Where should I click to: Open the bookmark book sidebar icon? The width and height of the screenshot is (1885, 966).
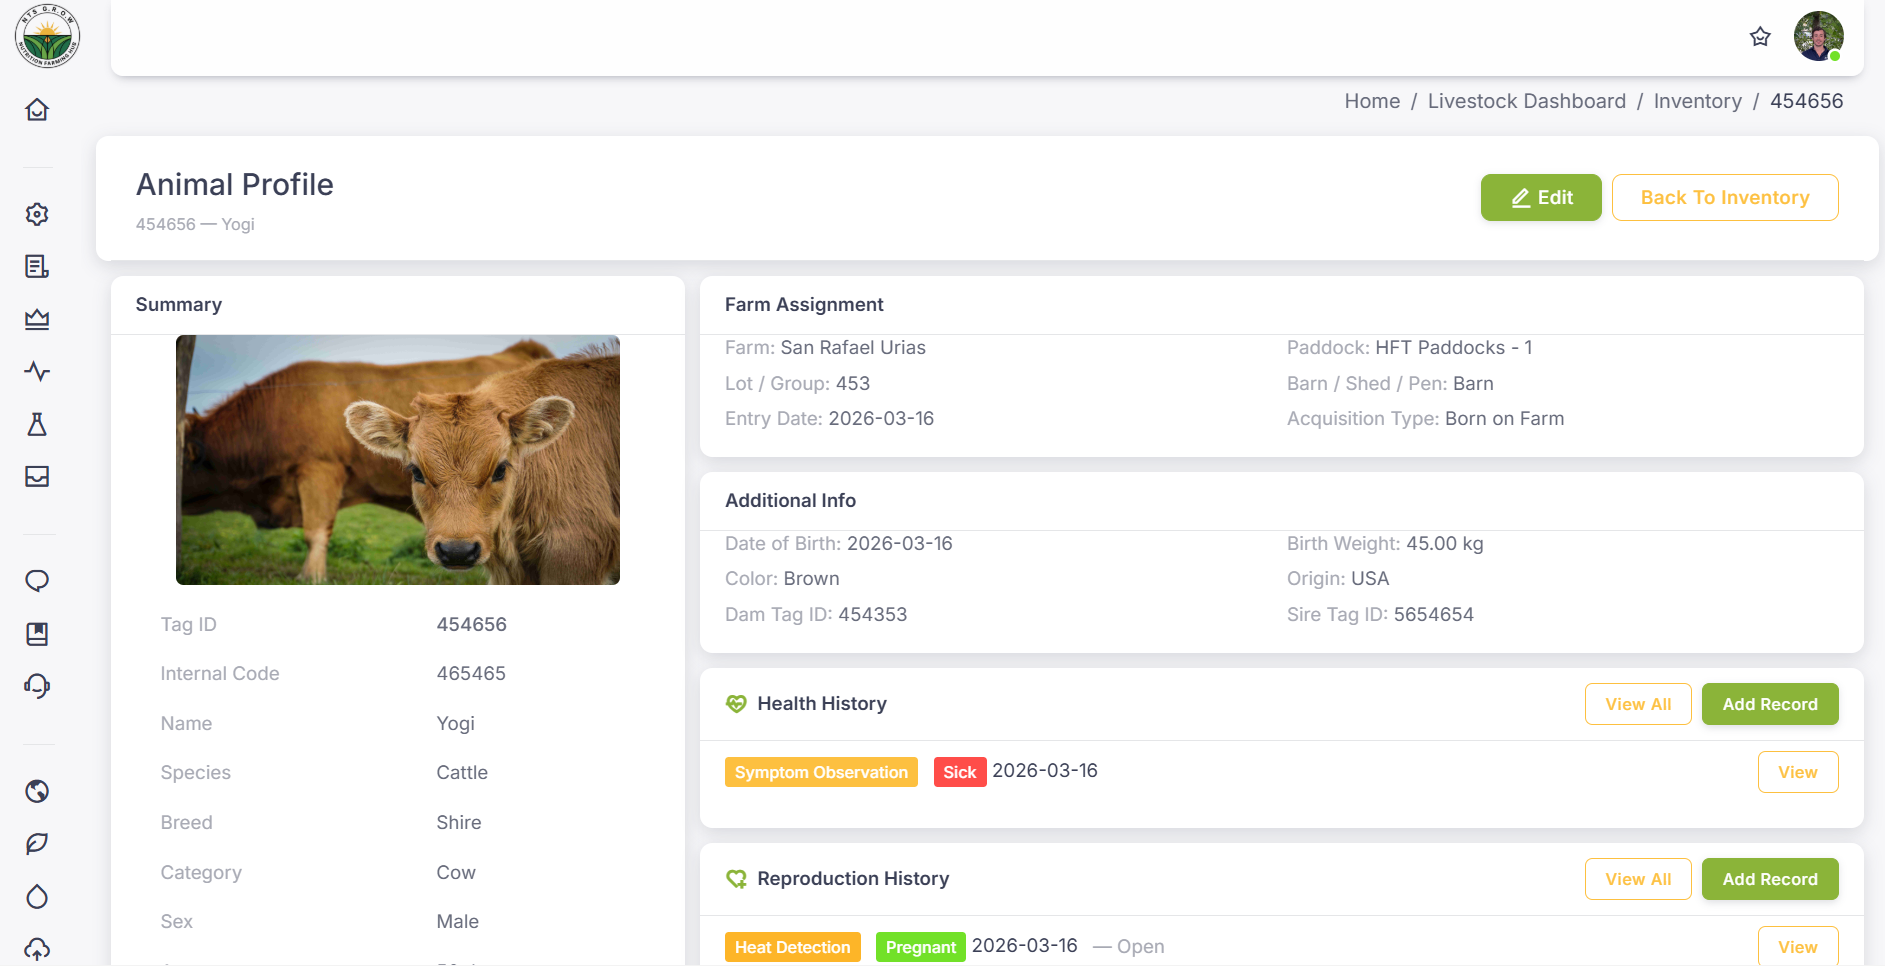click(x=37, y=633)
